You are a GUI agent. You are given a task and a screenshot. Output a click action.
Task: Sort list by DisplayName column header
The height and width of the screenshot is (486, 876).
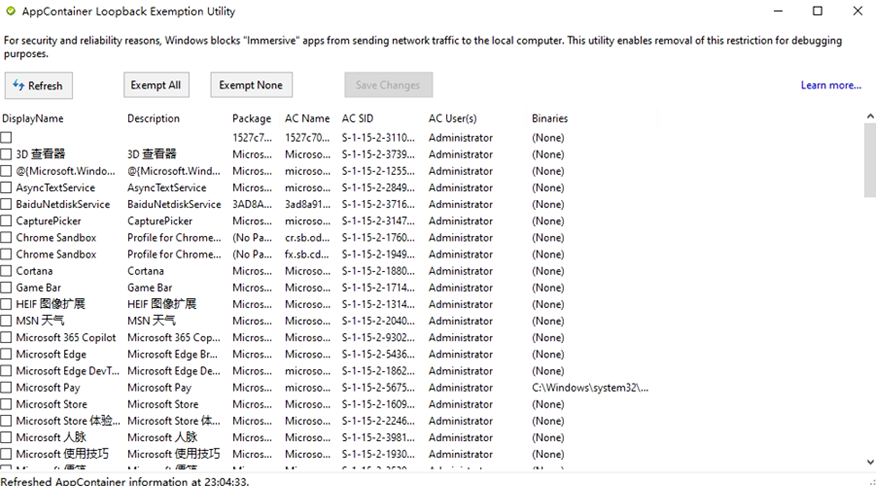(x=33, y=119)
